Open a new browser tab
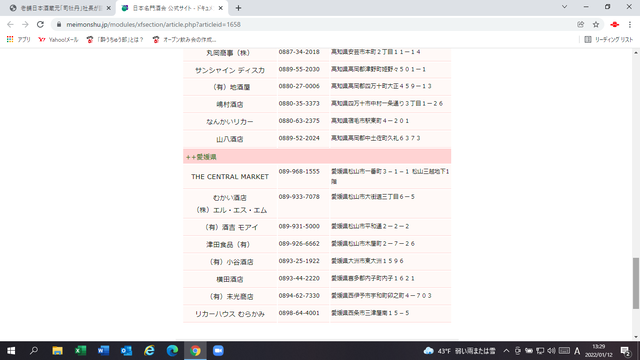 pos(238,8)
